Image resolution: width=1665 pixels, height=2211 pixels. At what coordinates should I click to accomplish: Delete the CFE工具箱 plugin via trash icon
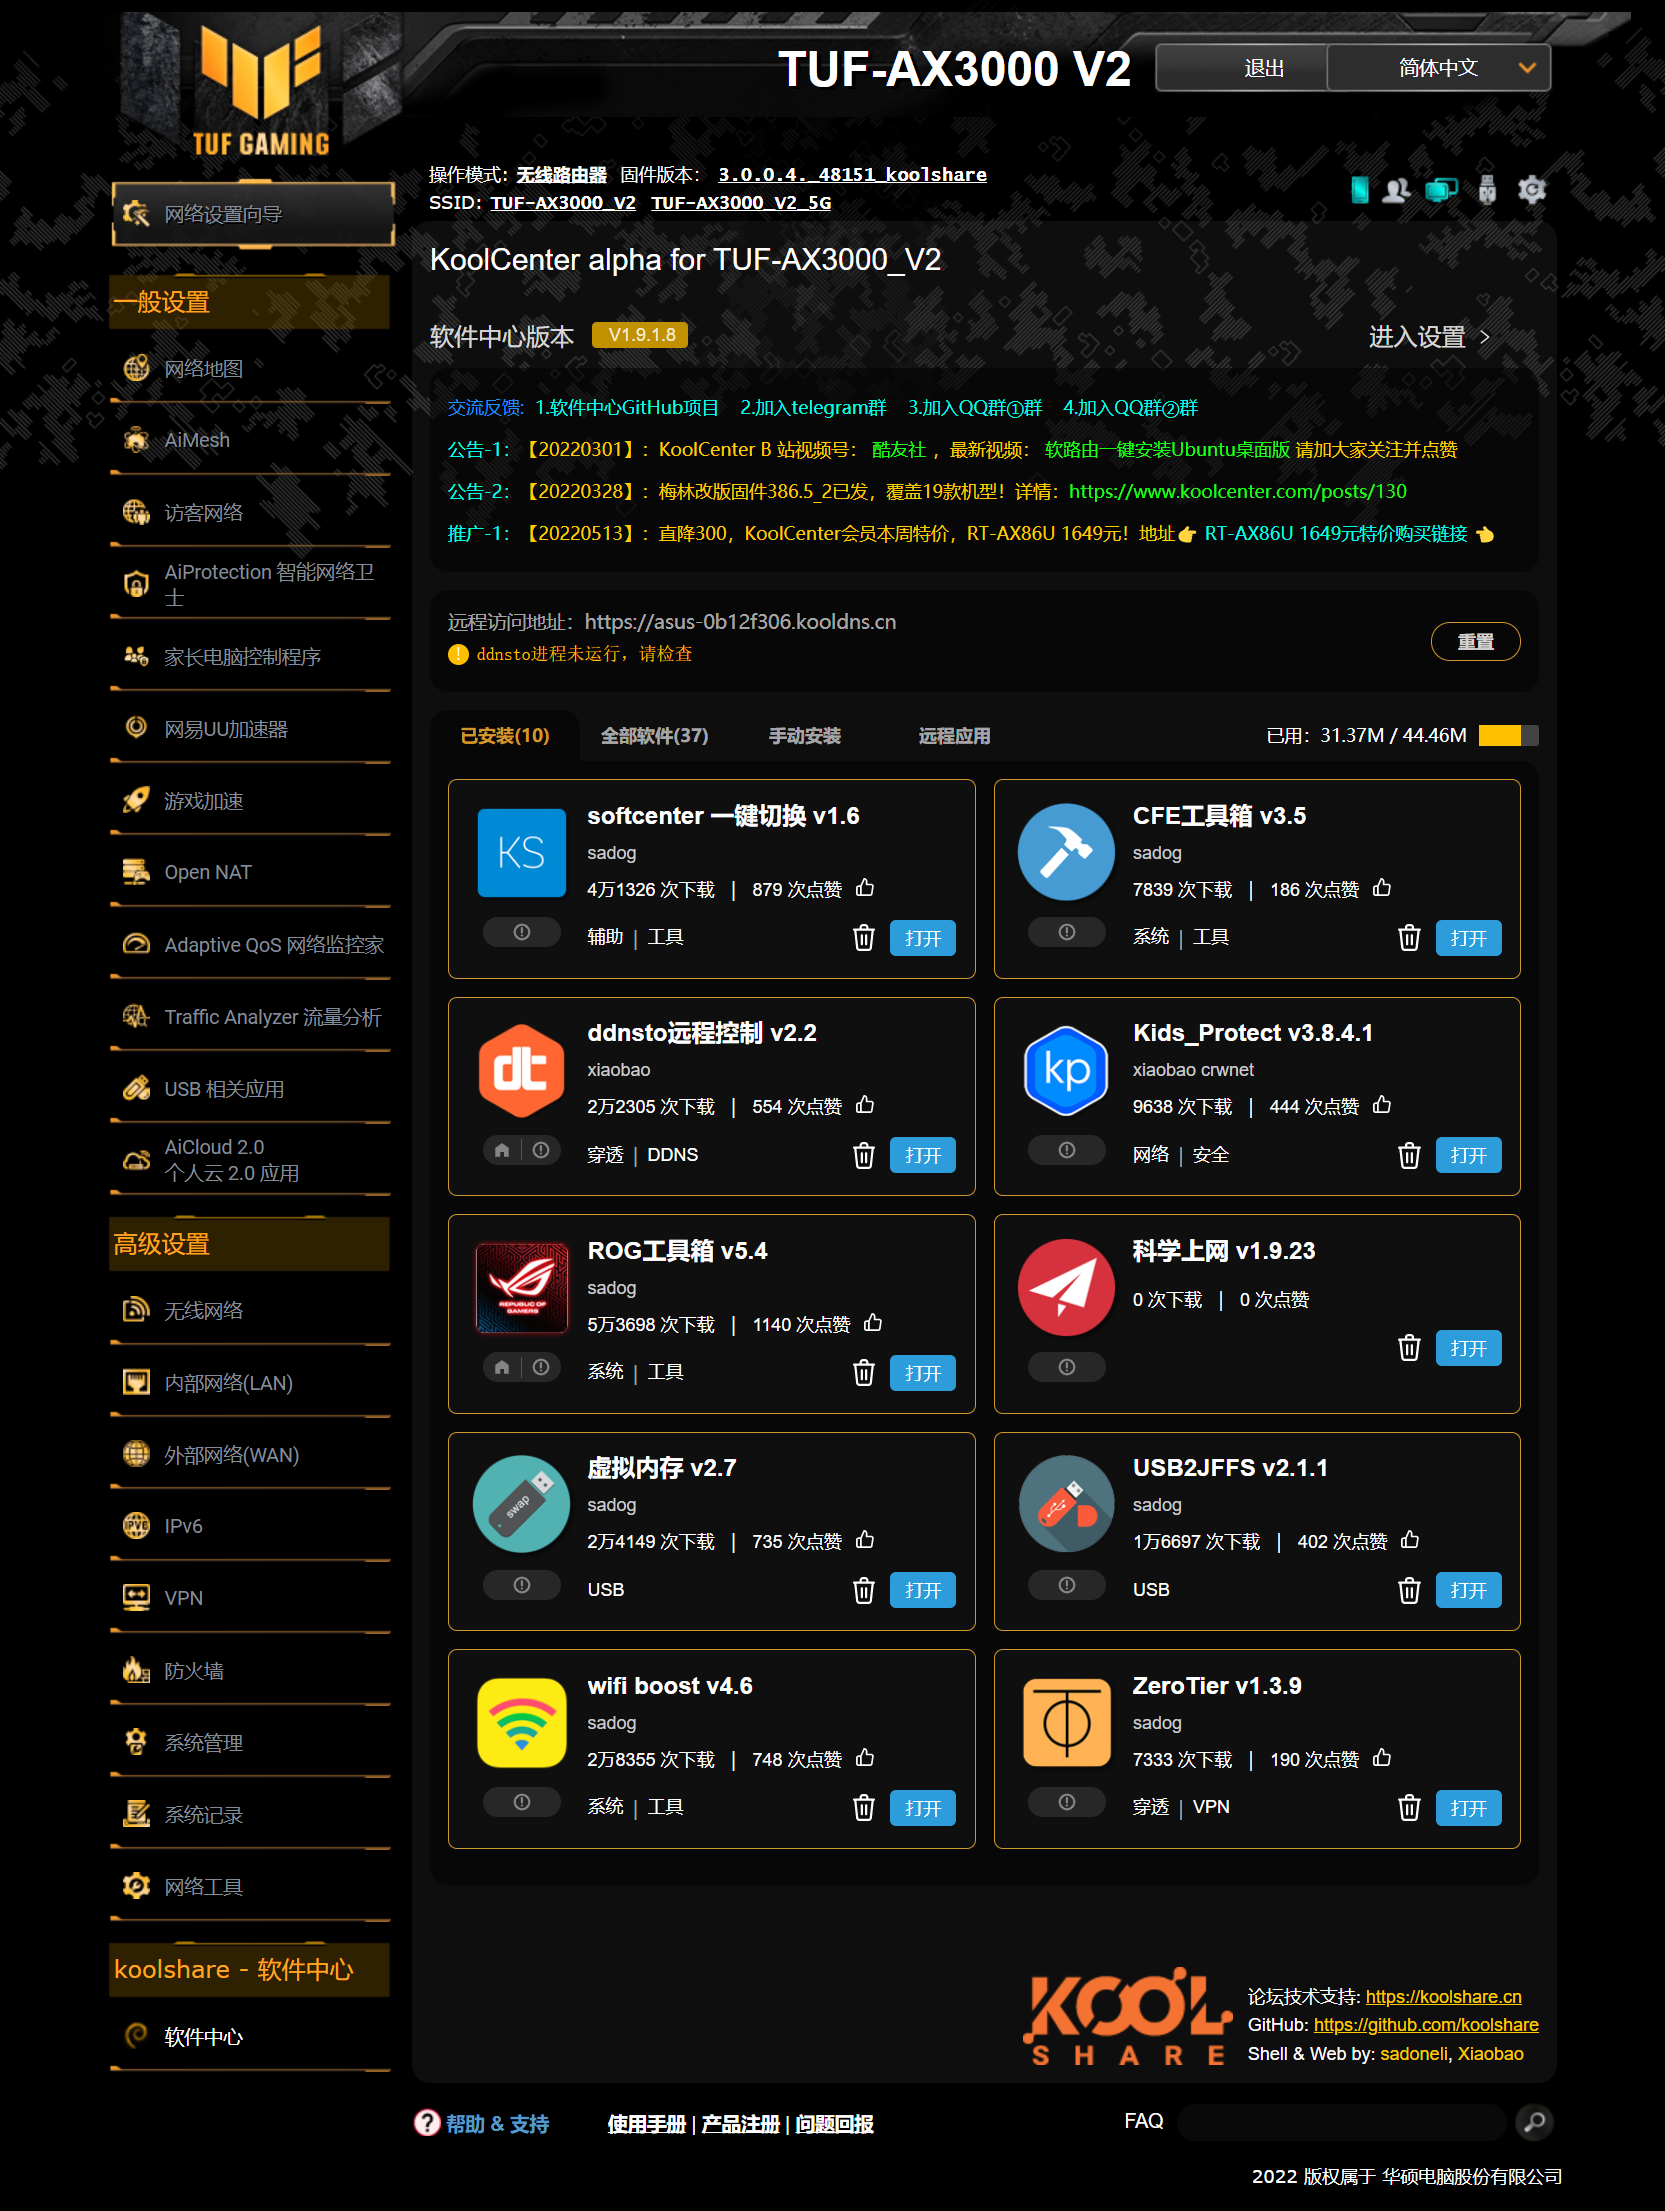click(x=1408, y=938)
